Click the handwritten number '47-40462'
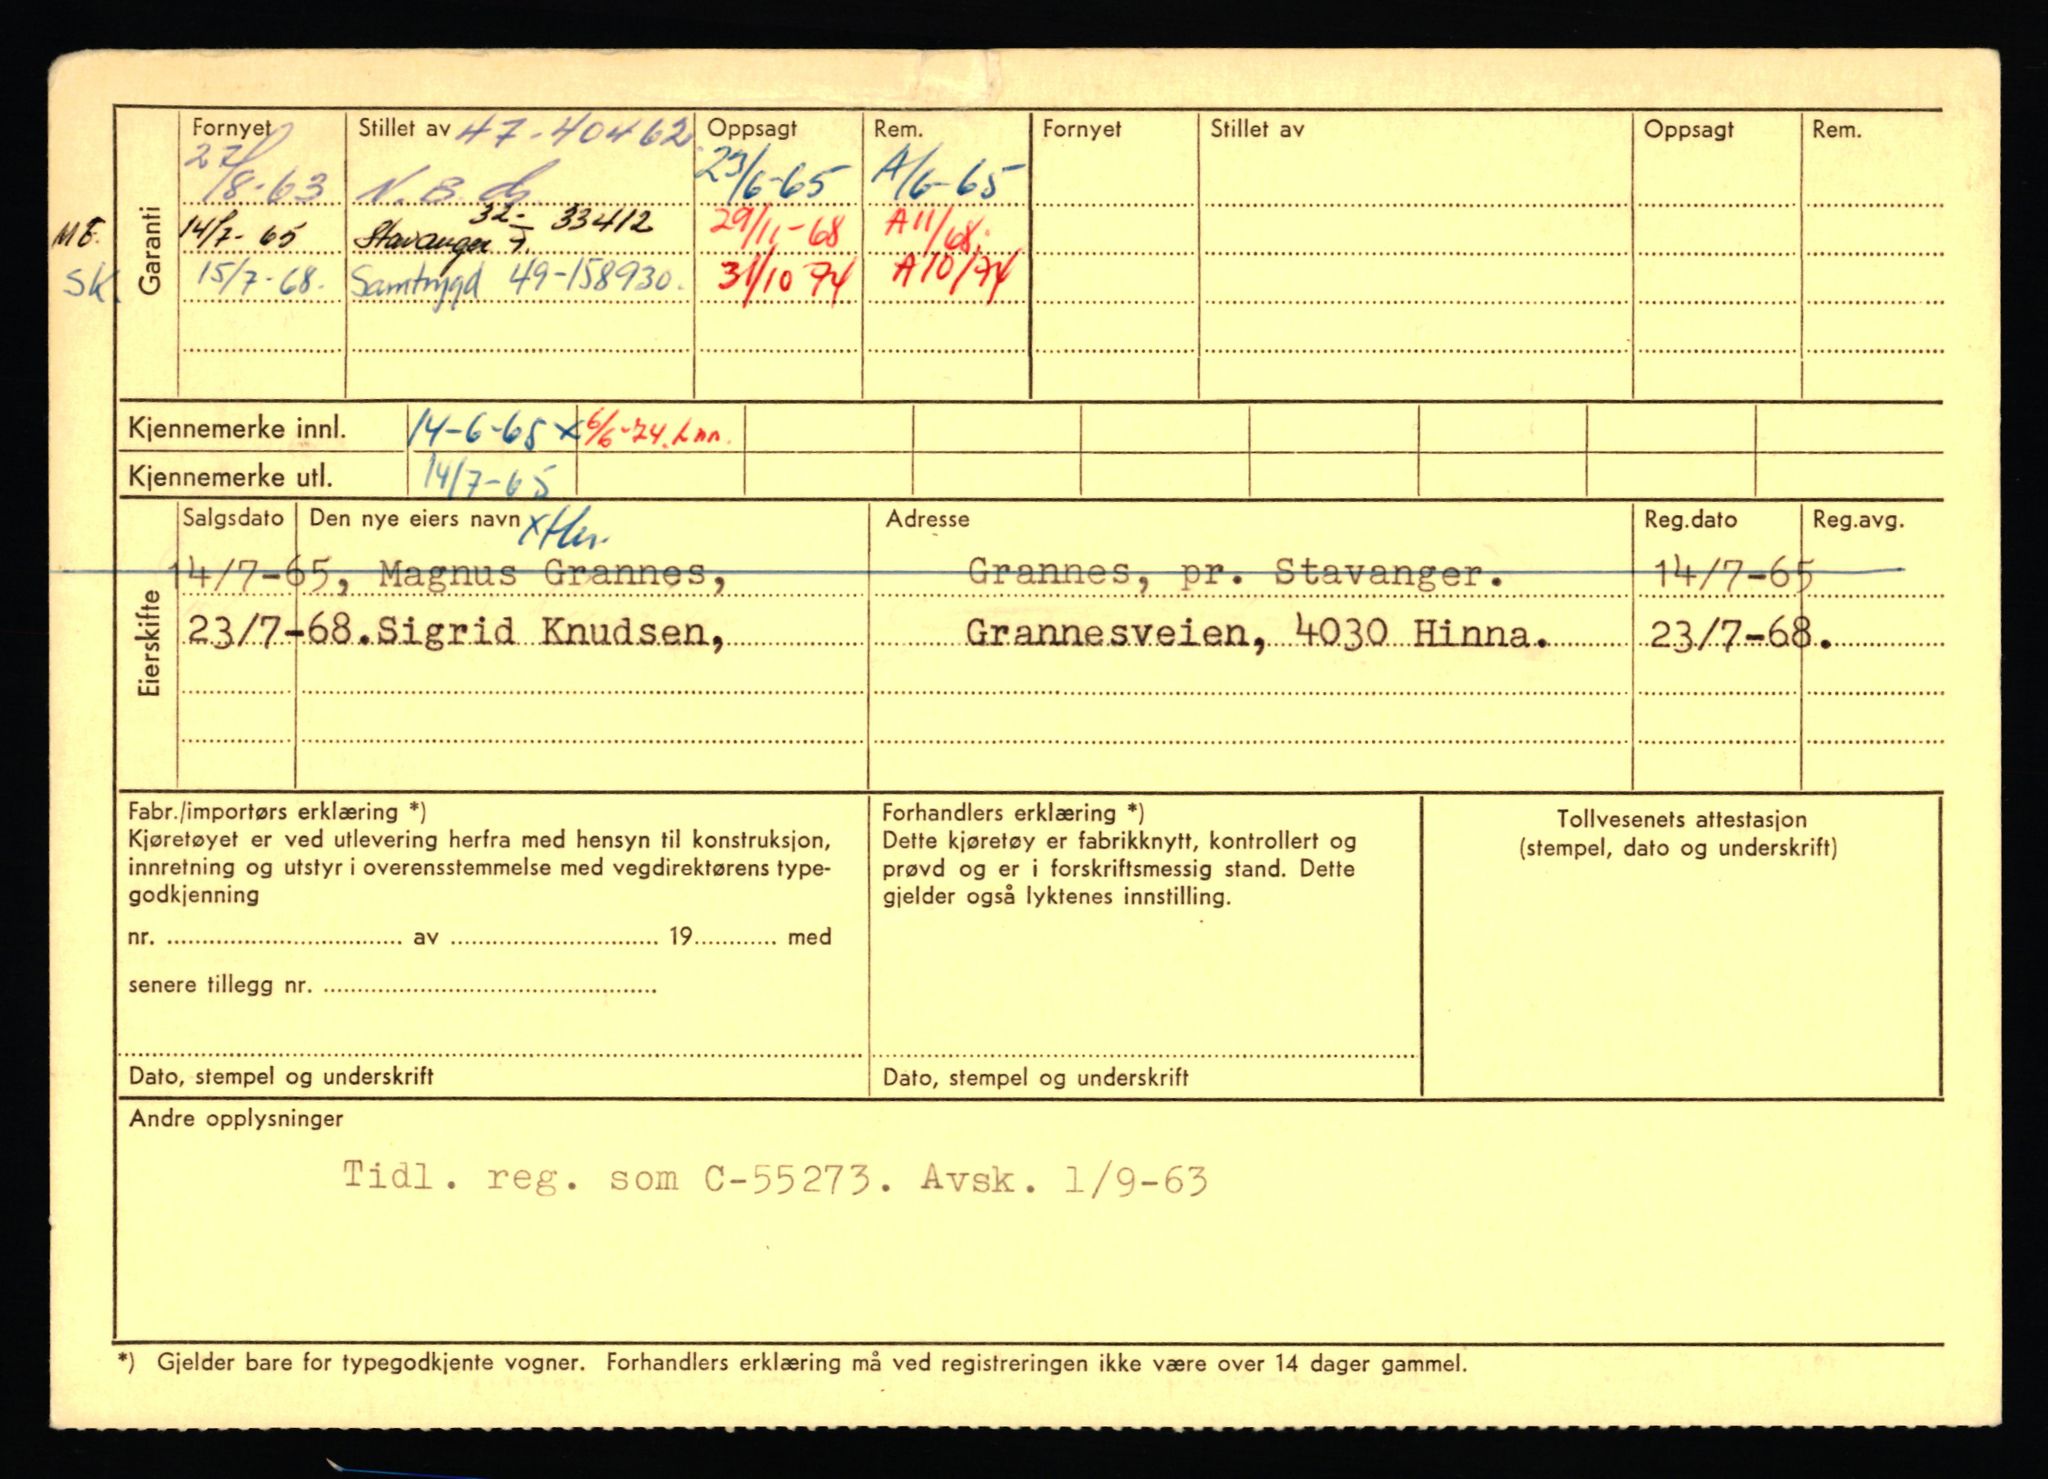 [575, 132]
